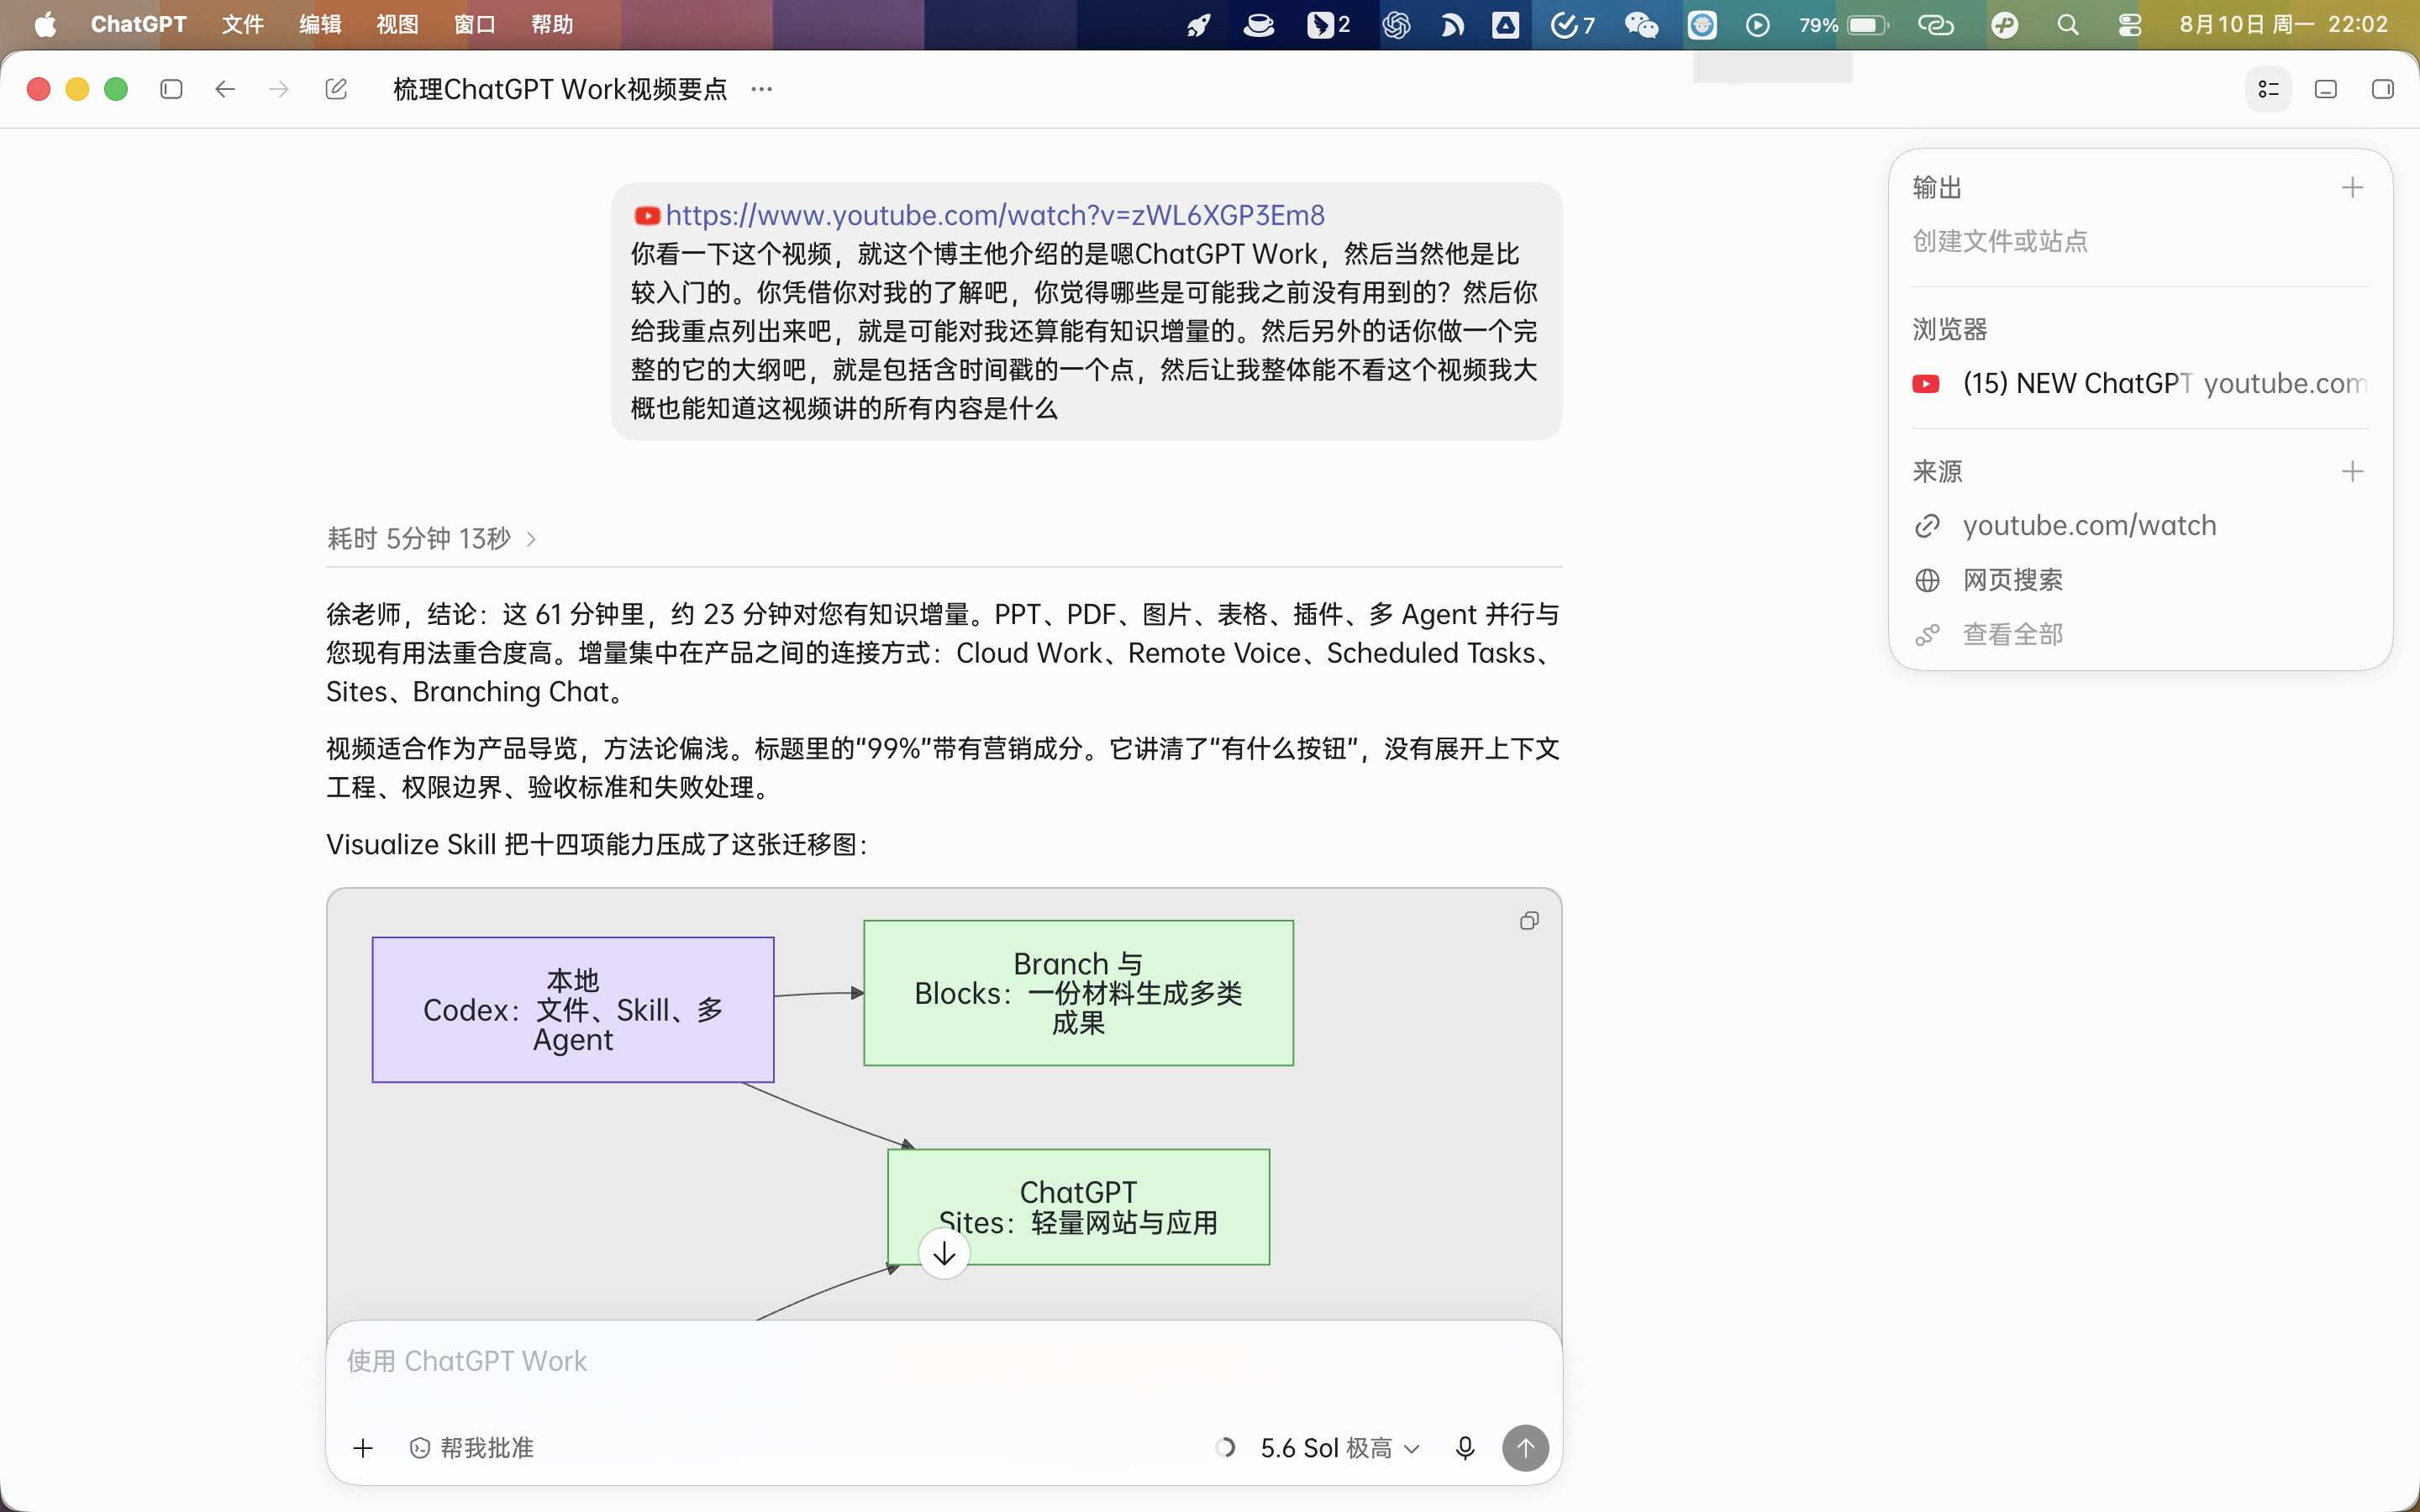Go forward with the right arrow
Image resolution: width=2420 pixels, height=1512 pixels.
(x=279, y=89)
